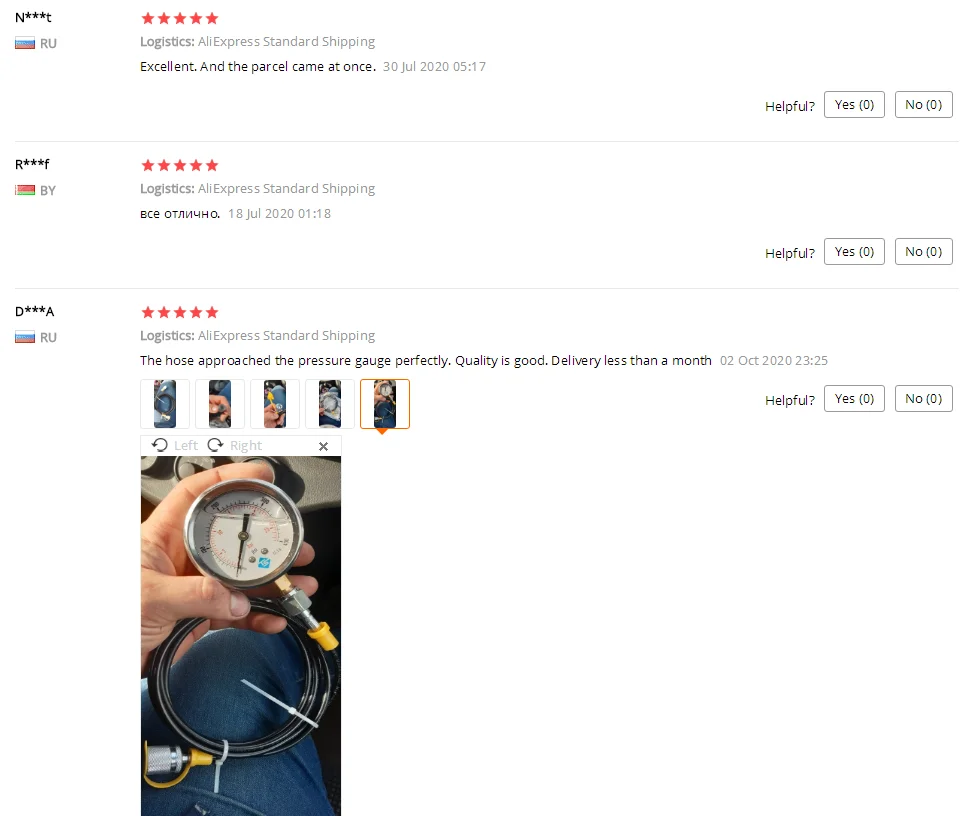This screenshot has height=816, width=962.
Task: Vote No on N***t's review
Action: click(x=923, y=104)
